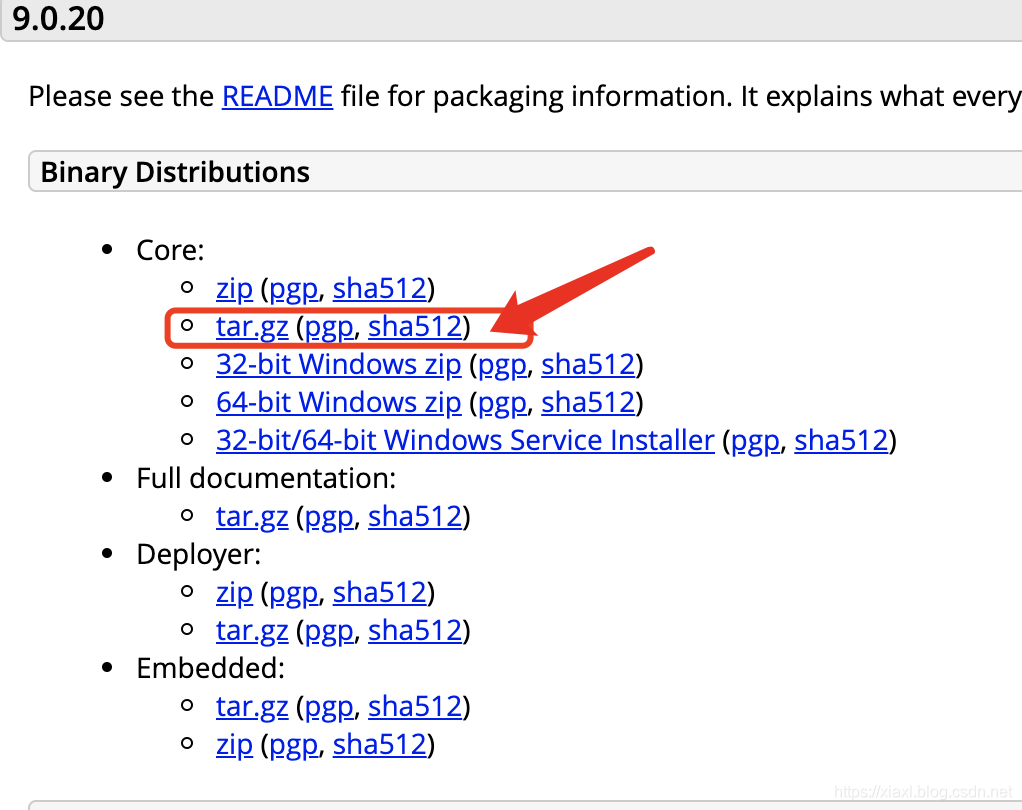Open pgp for Windows Service Installer
This screenshot has height=810, width=1022.
click(x=755, y=440)
